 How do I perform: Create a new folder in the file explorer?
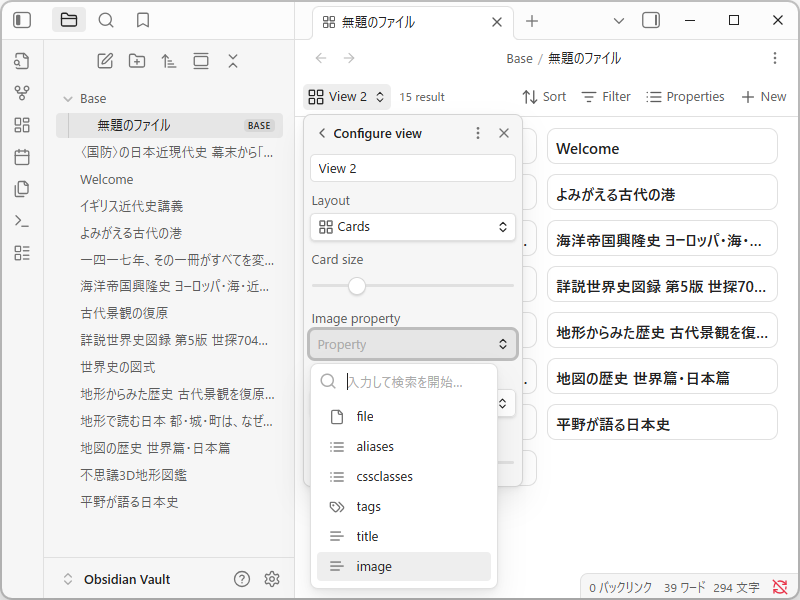pyautogui.click(x=137, y=61)
